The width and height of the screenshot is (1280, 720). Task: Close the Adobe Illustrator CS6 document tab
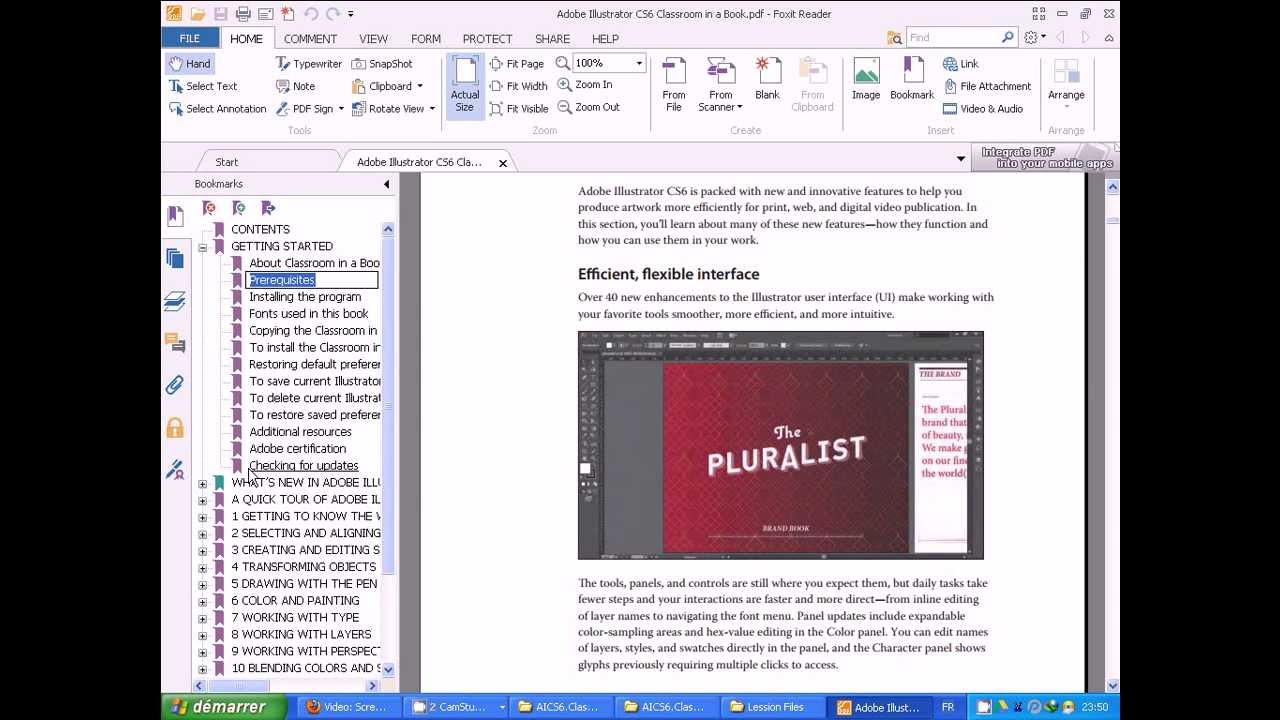point(503,163)
